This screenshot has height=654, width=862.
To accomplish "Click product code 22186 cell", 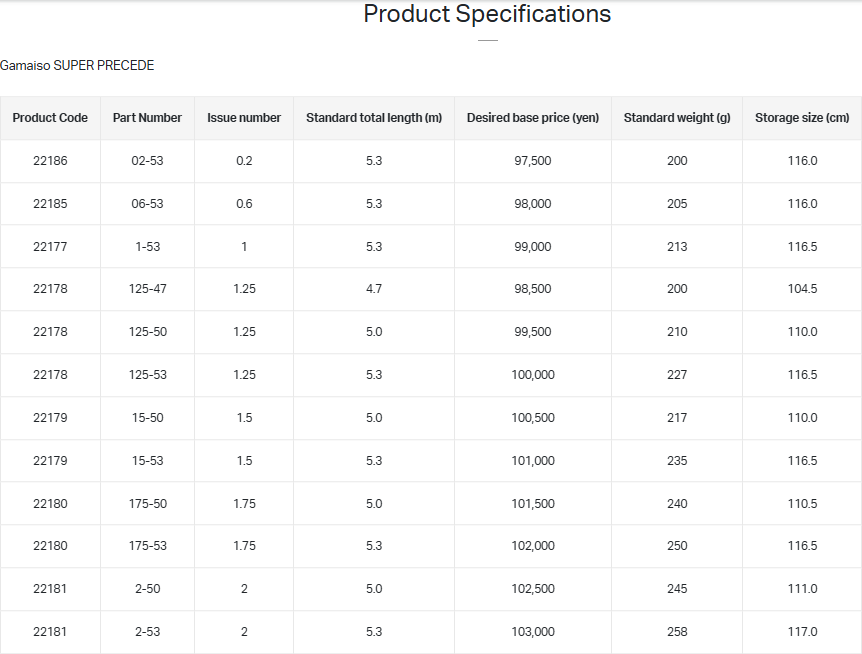I will (x=50, y=161).
